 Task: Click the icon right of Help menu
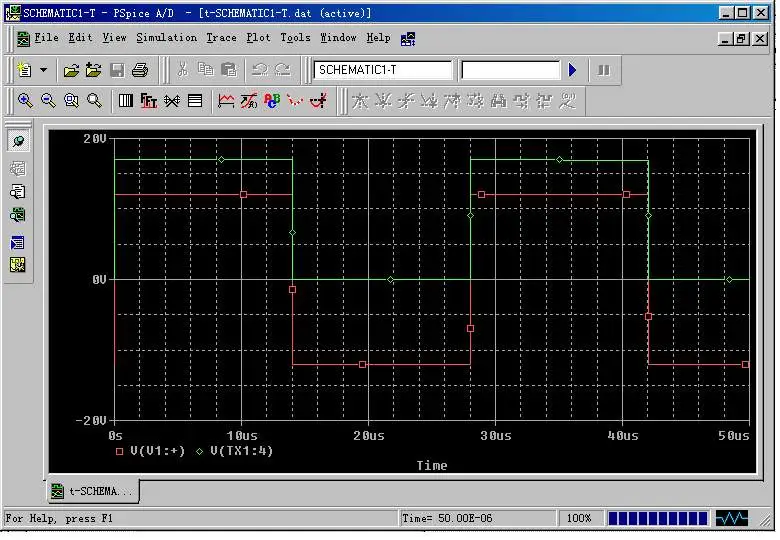coord(408,39)
